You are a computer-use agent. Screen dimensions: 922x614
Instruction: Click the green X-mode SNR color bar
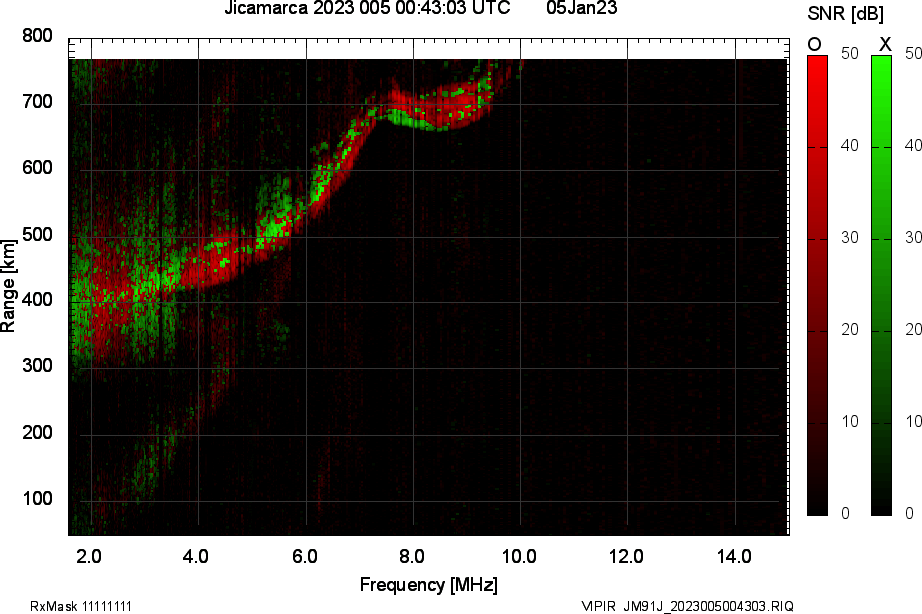coord(881,286)
